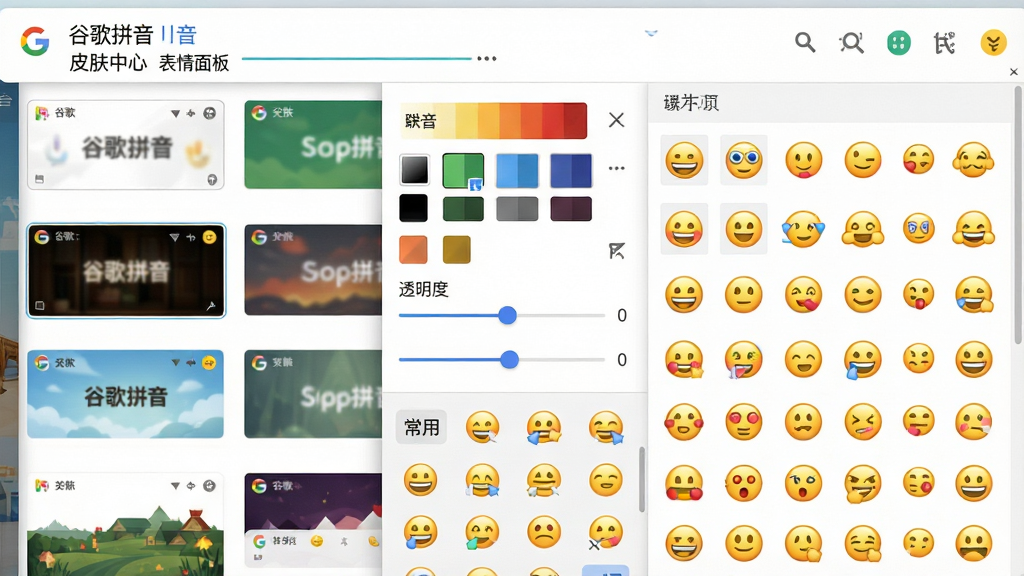This screenshot has width=1024, height=576.
Task: Click the 谷歌拼音 title text
Action: 111,35
